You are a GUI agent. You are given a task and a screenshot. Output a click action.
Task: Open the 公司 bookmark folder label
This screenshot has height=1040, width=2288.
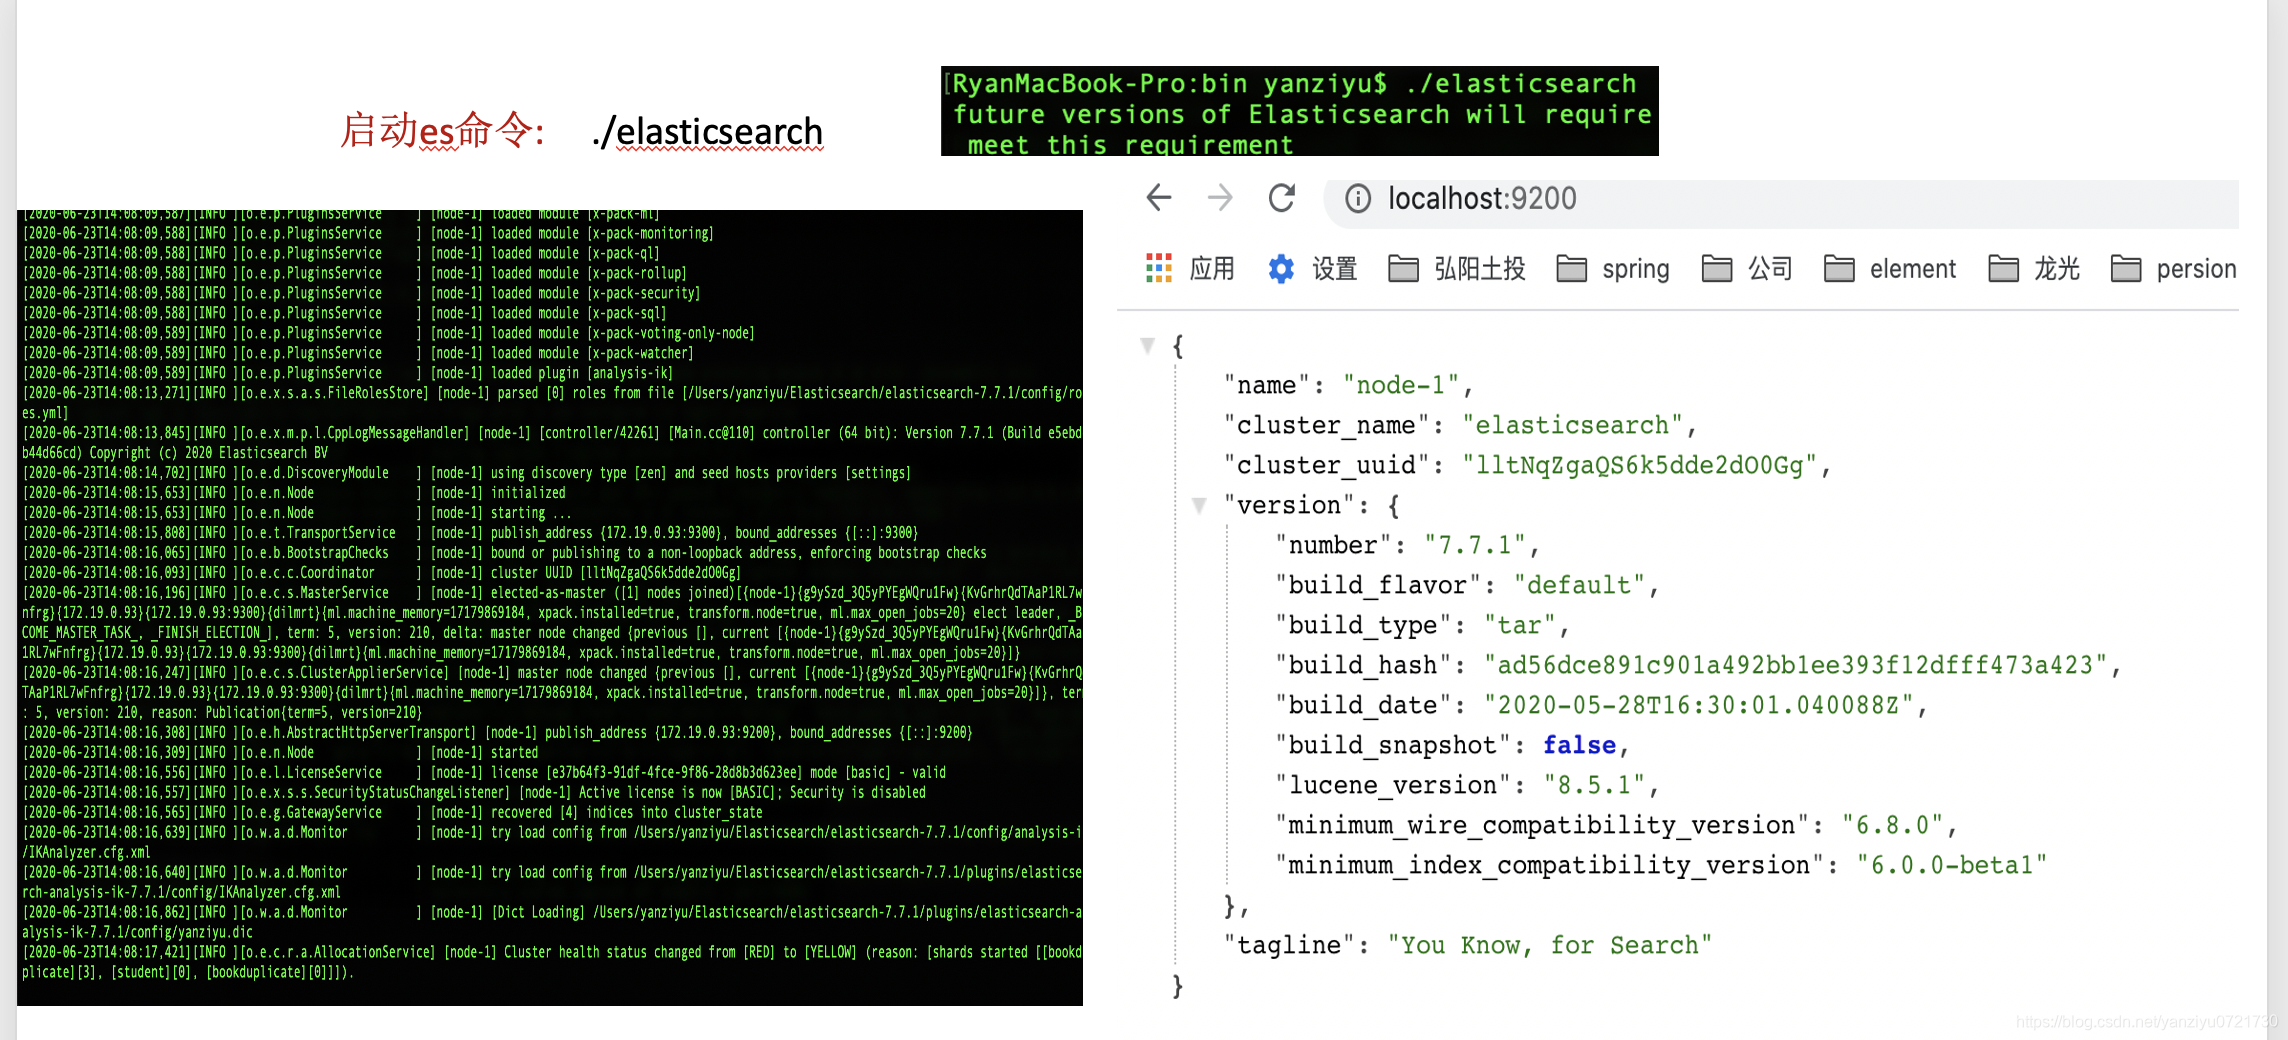1770,269
